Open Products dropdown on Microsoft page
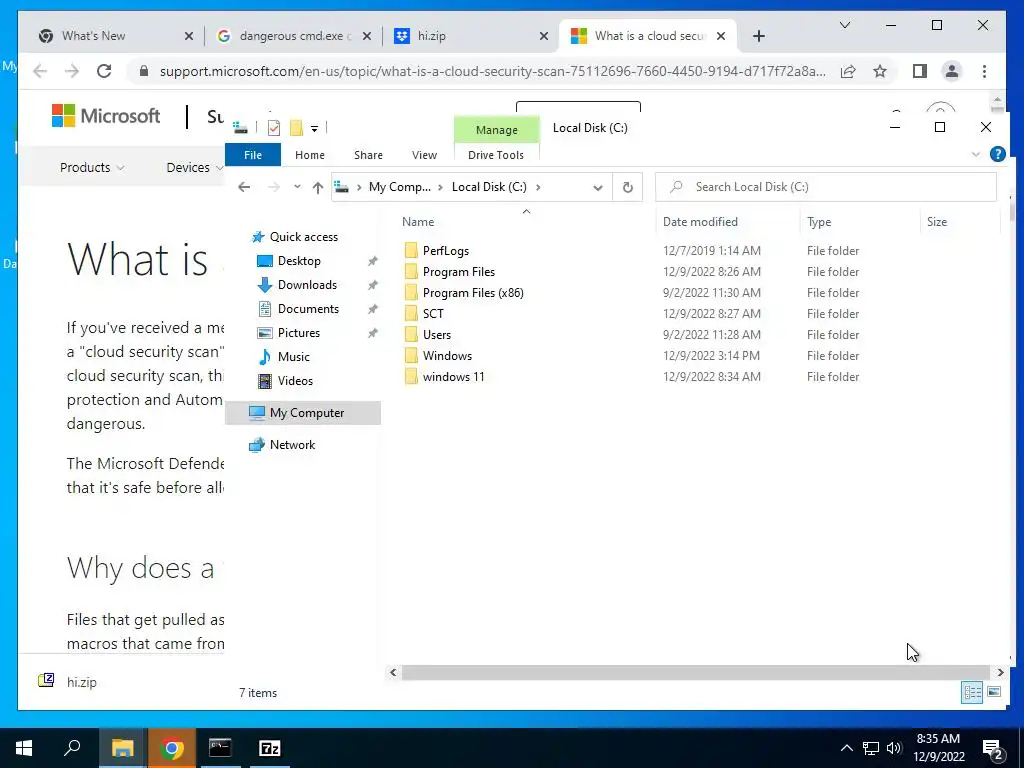The width and height of the screenshot is (1024, 768). [x=92, y=168]
